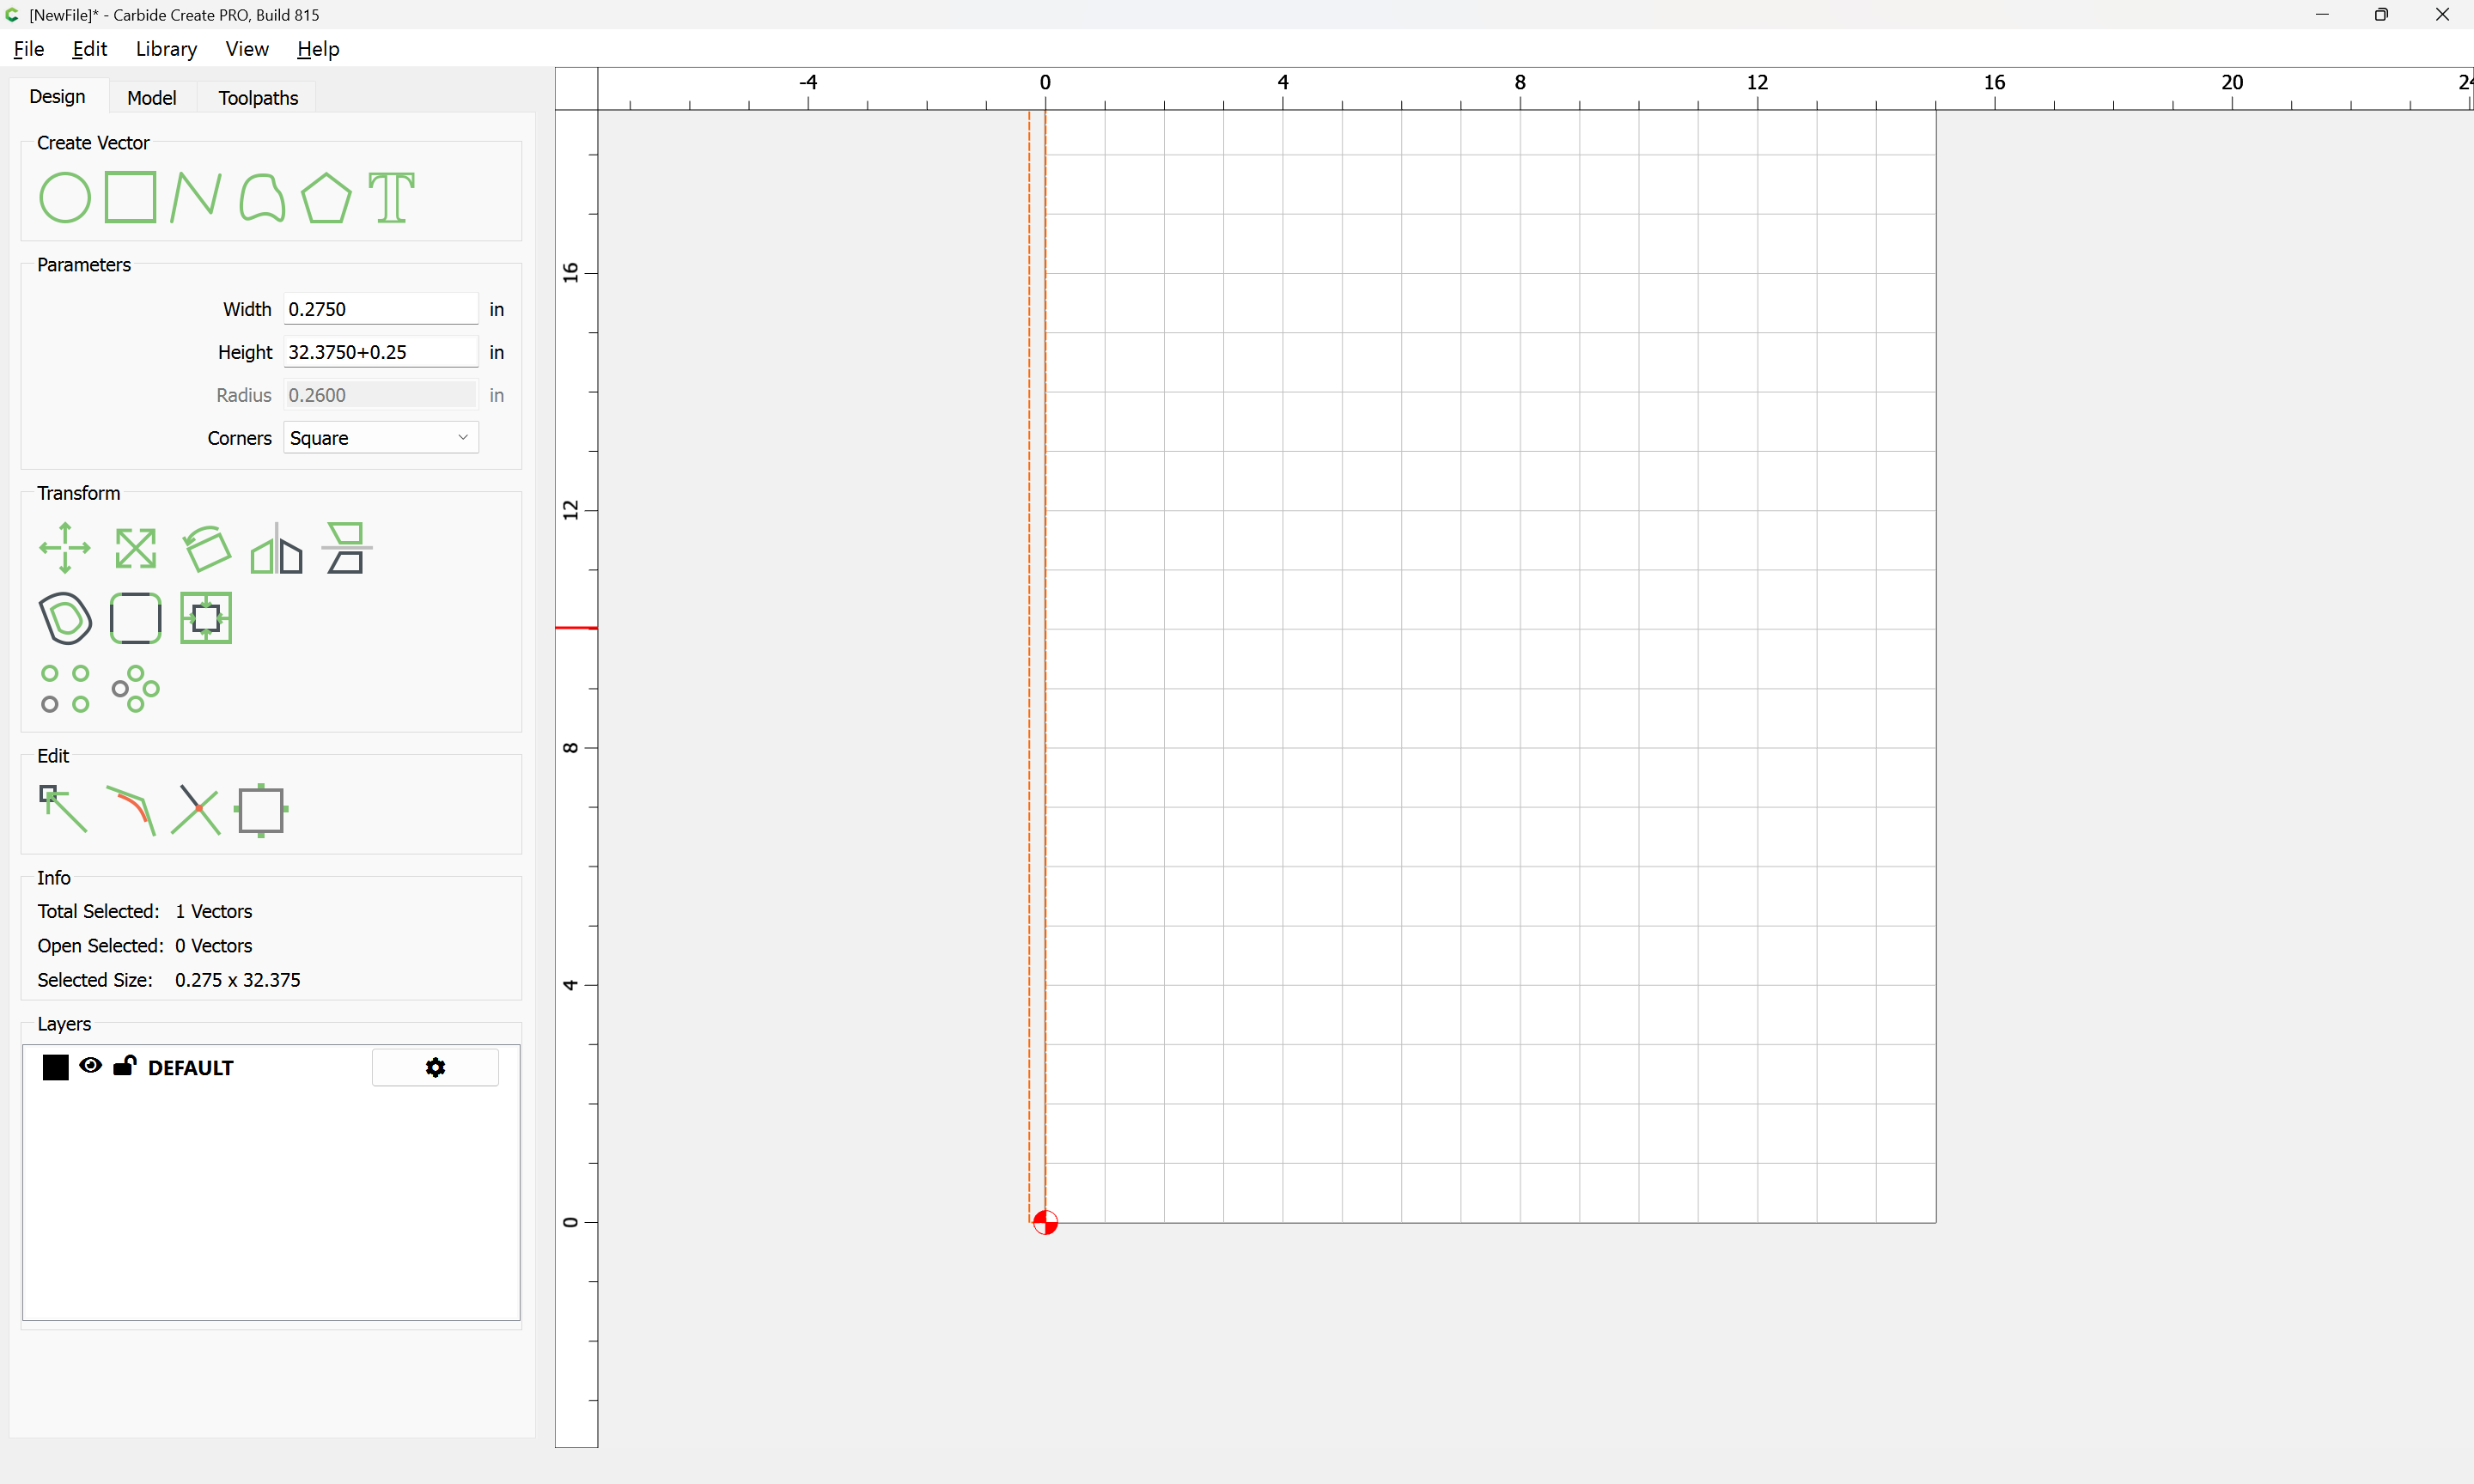2474x1484 pixels.
Task: Open the Circular Array tool
Action: tap(135, 689)
